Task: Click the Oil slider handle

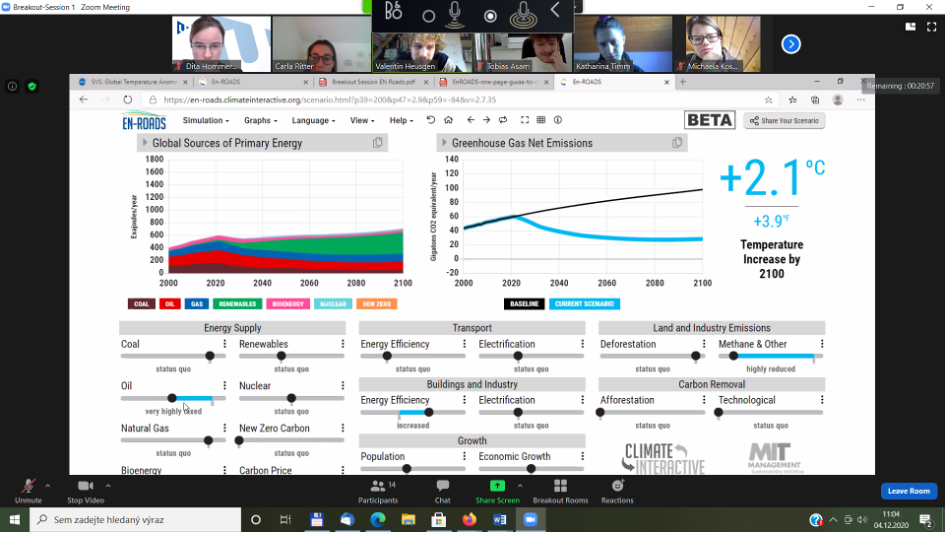Action: (x=172, y=398)
